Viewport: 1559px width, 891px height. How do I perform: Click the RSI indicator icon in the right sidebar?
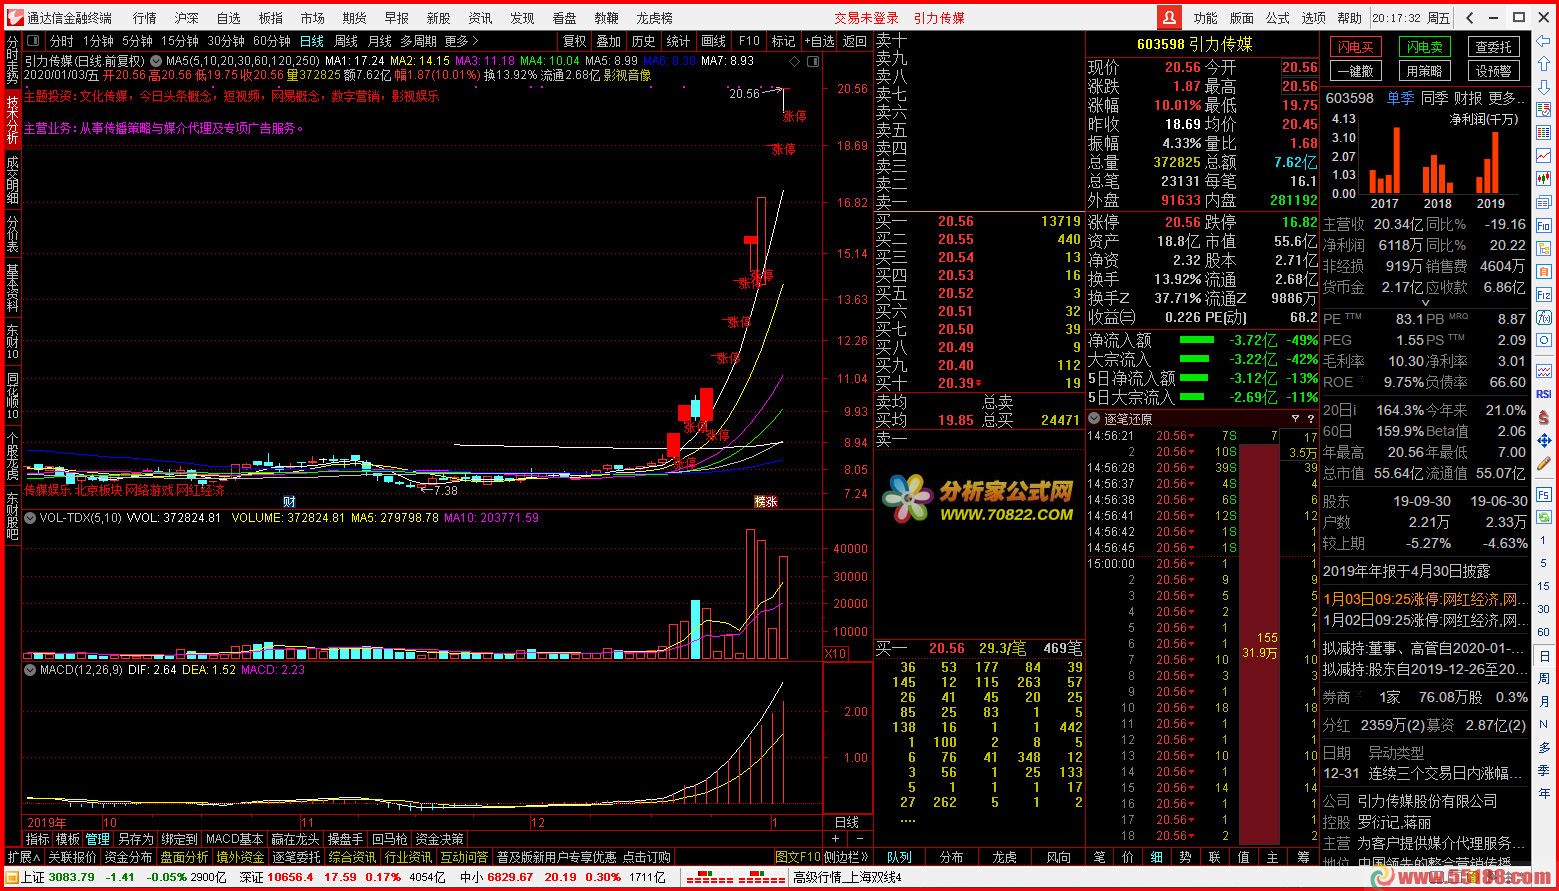1544,393
